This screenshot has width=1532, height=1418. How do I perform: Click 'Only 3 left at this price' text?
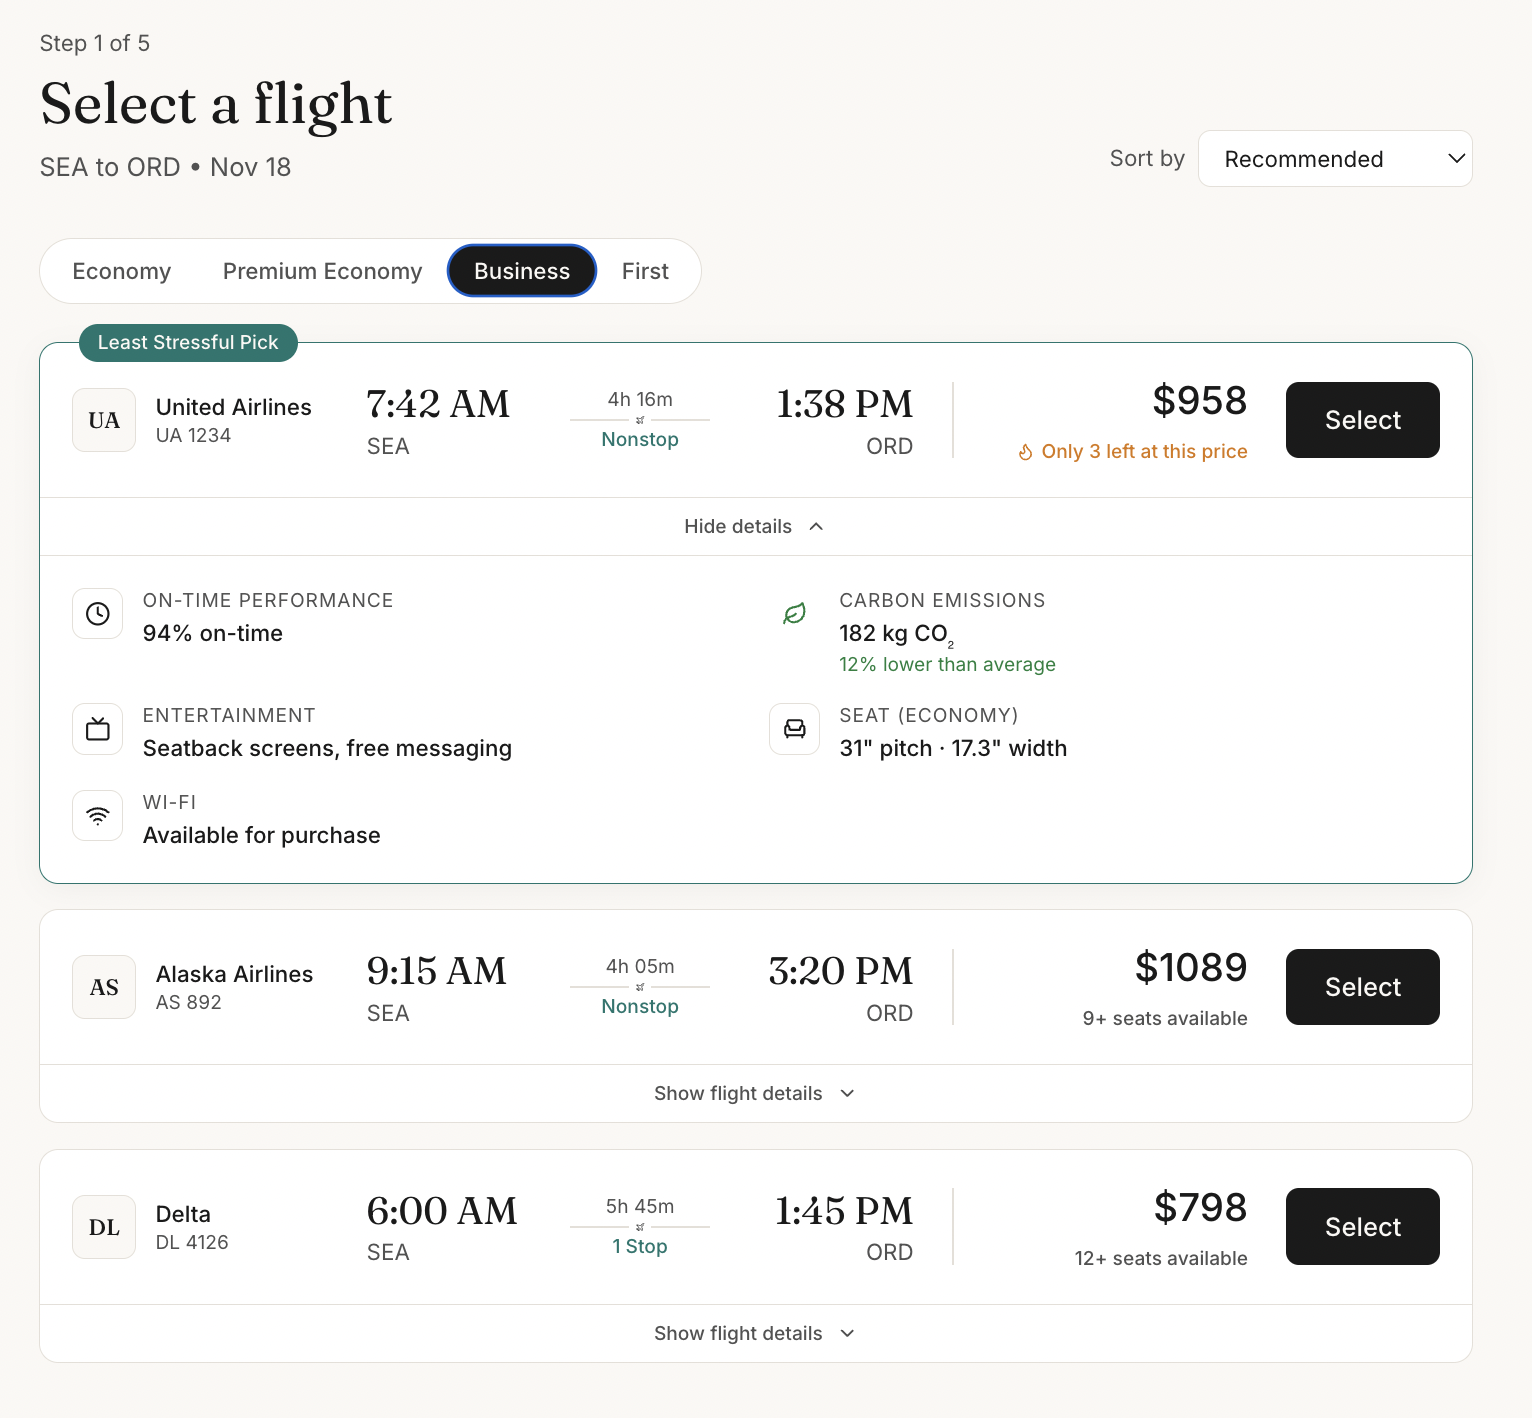point(1144,452)
